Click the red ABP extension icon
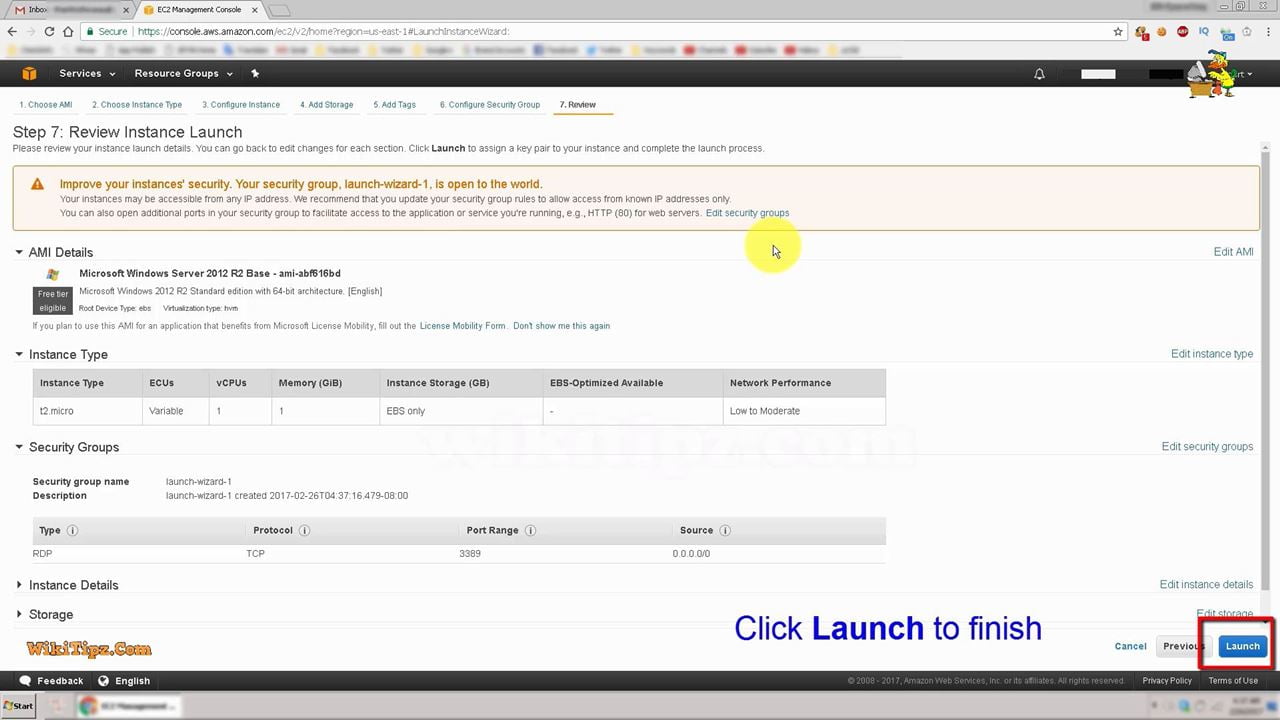Viewport: 1280px width, 720px height. coord(1182,31)
